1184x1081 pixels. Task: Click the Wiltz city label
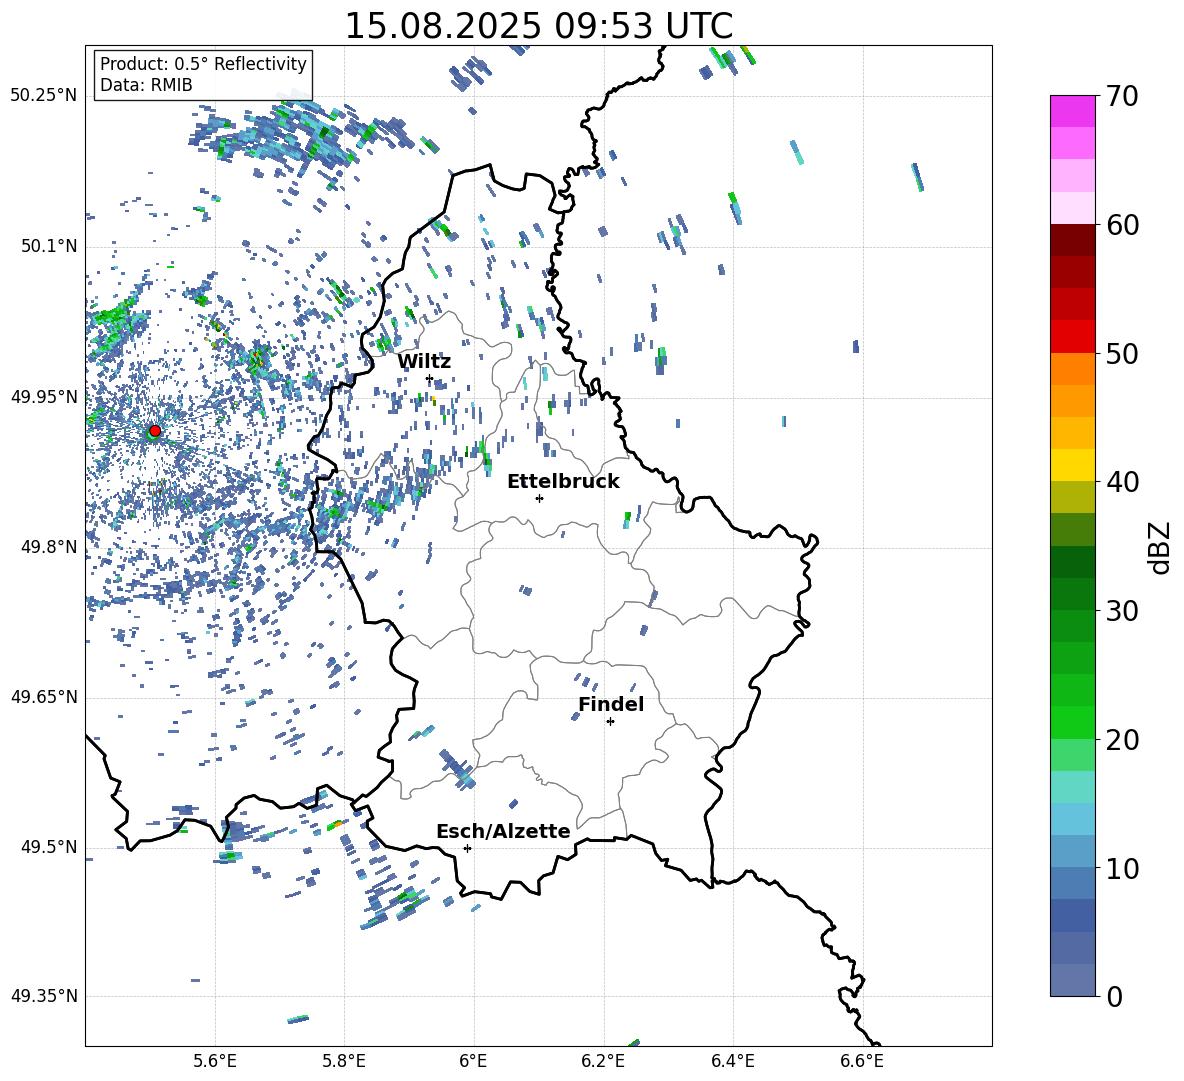[424, 361]
